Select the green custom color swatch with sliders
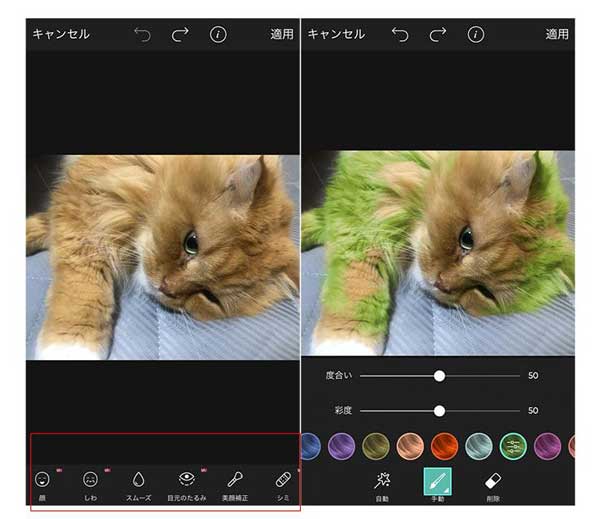 [x=513, y=446]
